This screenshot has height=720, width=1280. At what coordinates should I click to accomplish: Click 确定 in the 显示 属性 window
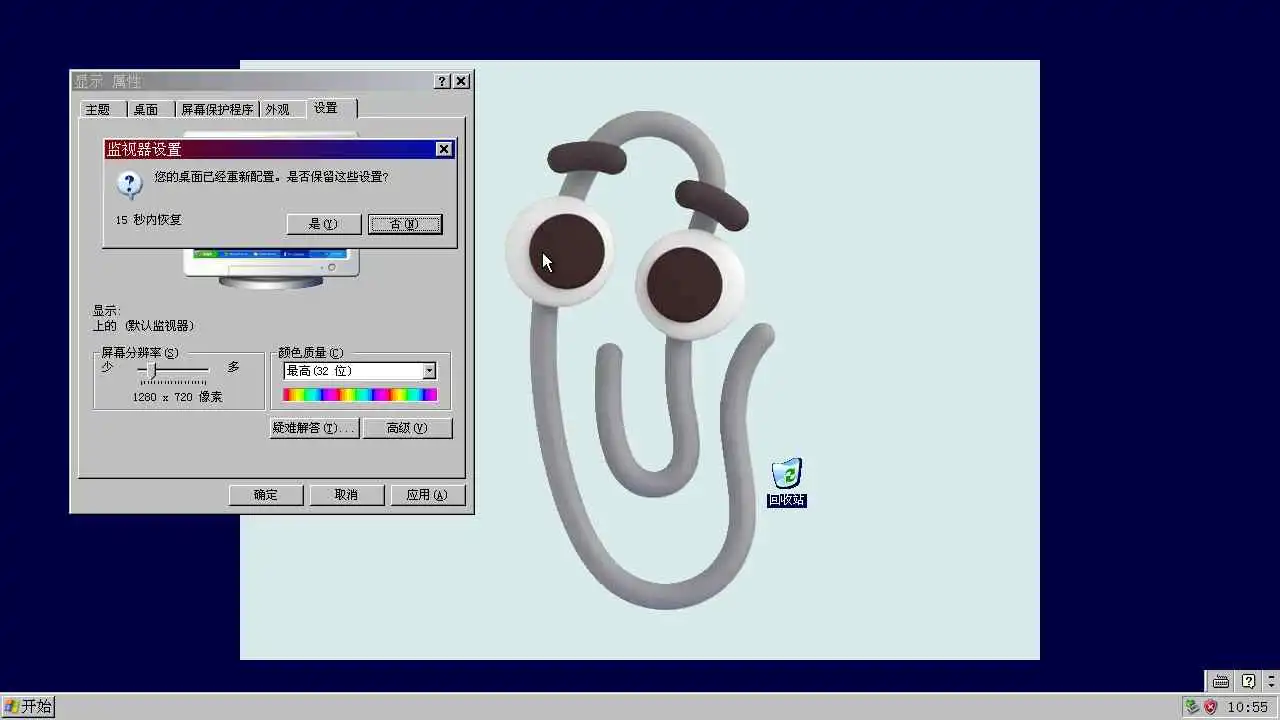coord(266,495)
